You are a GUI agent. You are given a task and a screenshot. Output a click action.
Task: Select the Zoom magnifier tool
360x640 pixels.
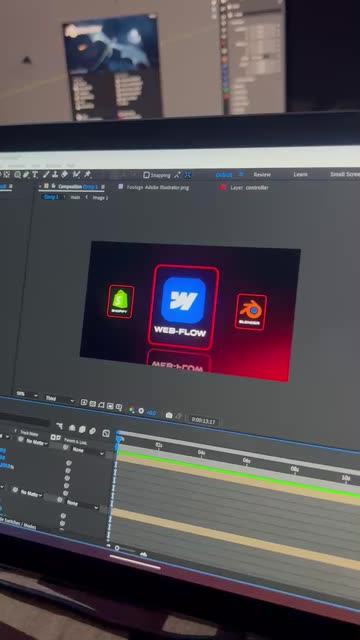[18, 175]
